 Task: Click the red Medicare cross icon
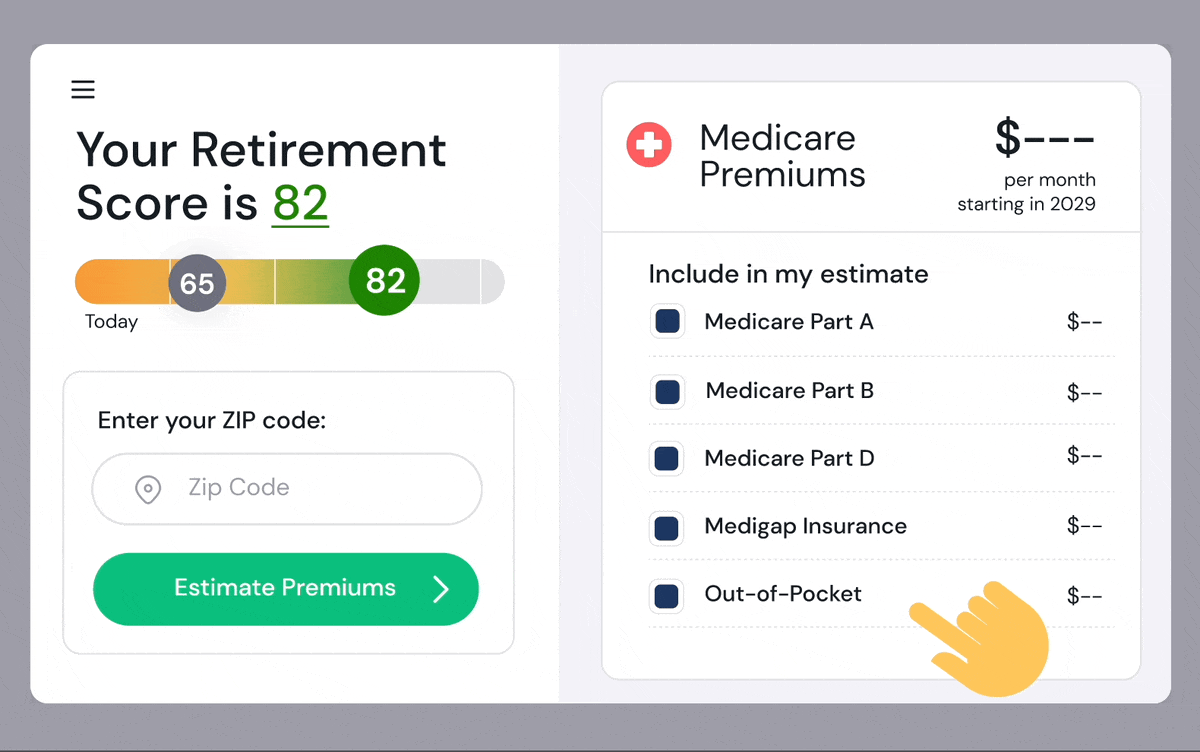click(649, 145)
